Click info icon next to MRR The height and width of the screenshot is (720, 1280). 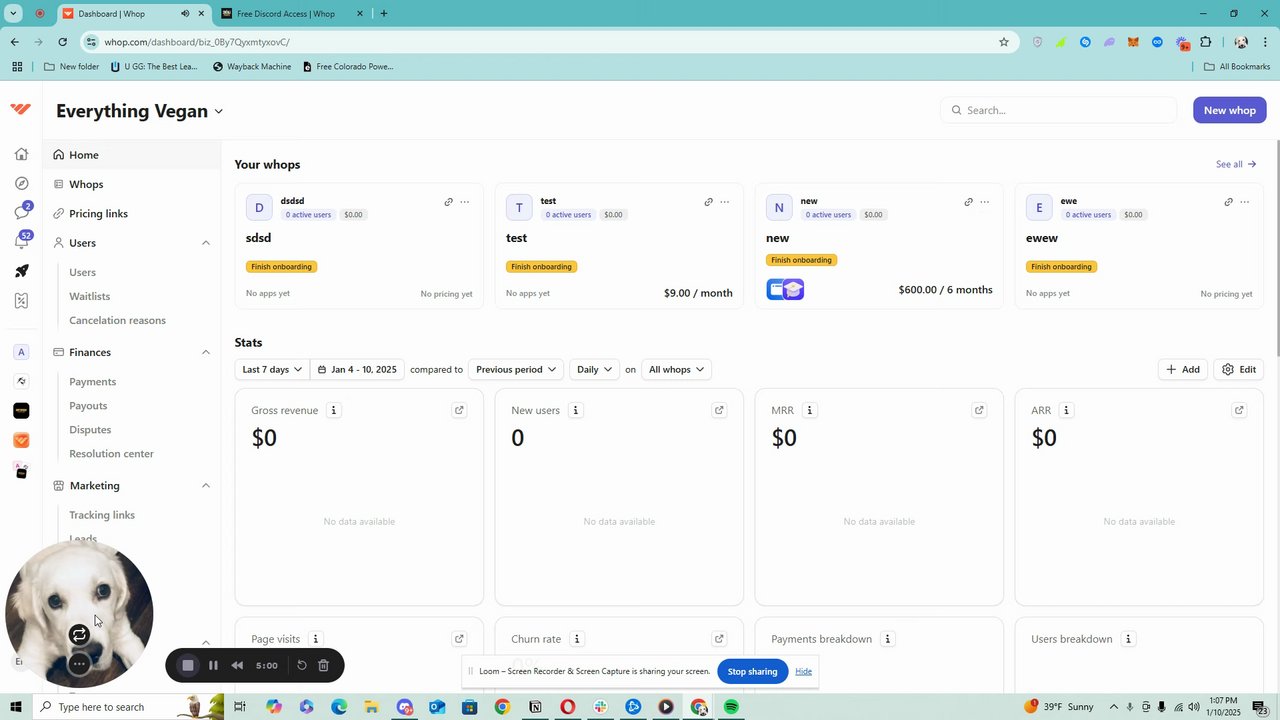(x=809, y=410)
